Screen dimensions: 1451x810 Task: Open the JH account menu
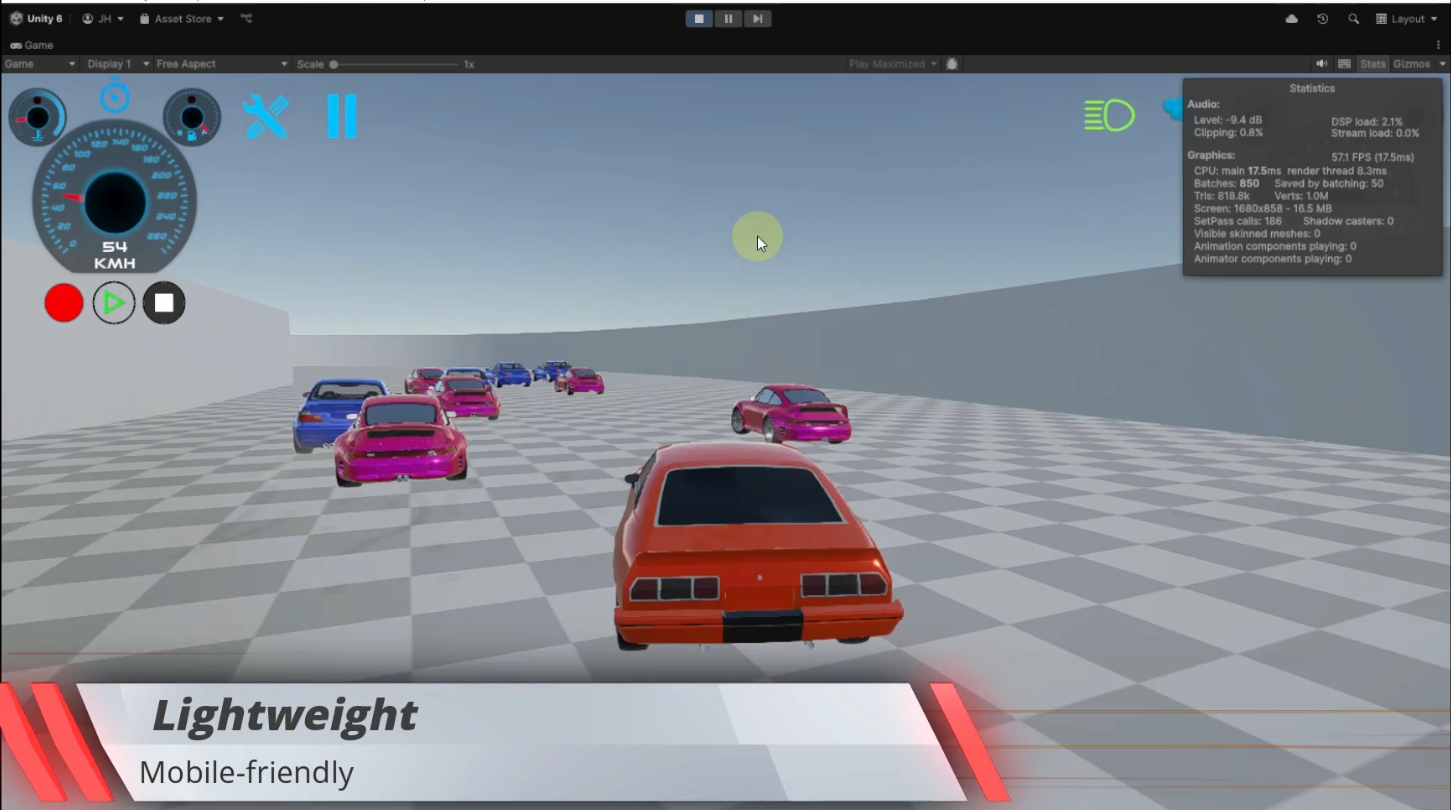point(101,18)
